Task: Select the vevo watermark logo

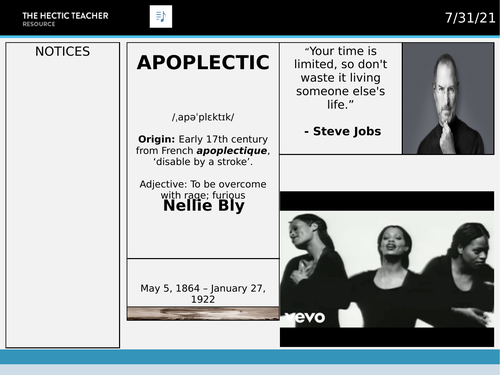Action: point(305,317)
